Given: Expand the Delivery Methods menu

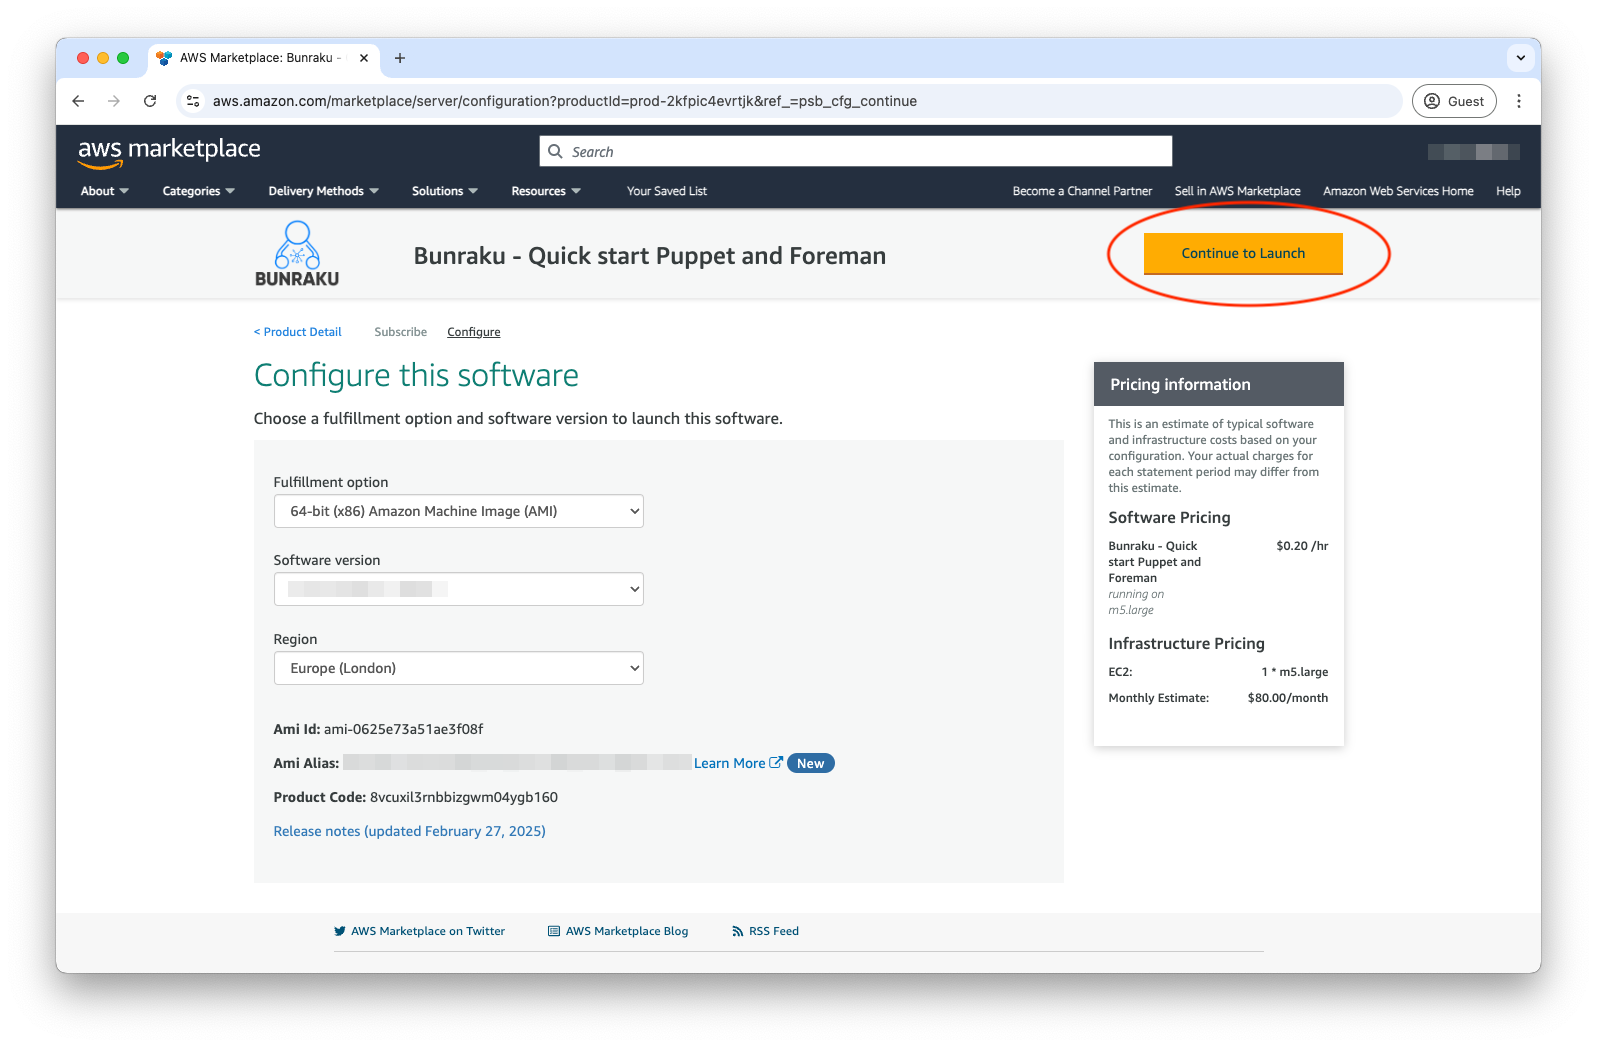Looking at the screenshot, I should point(323,191).
